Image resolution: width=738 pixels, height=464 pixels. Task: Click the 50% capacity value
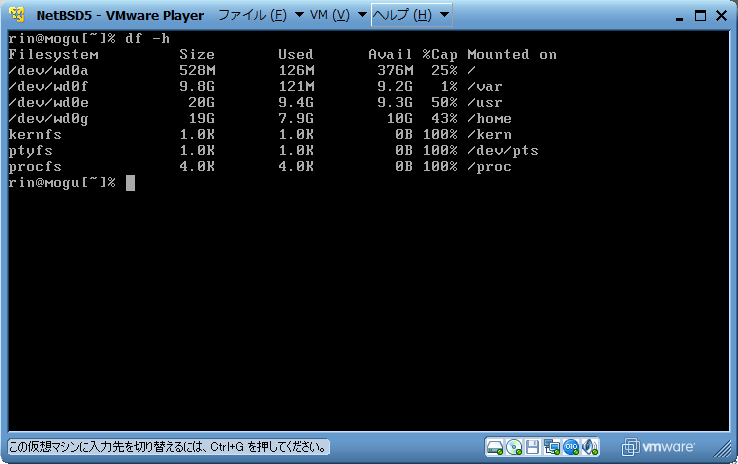tap(444, 103)
